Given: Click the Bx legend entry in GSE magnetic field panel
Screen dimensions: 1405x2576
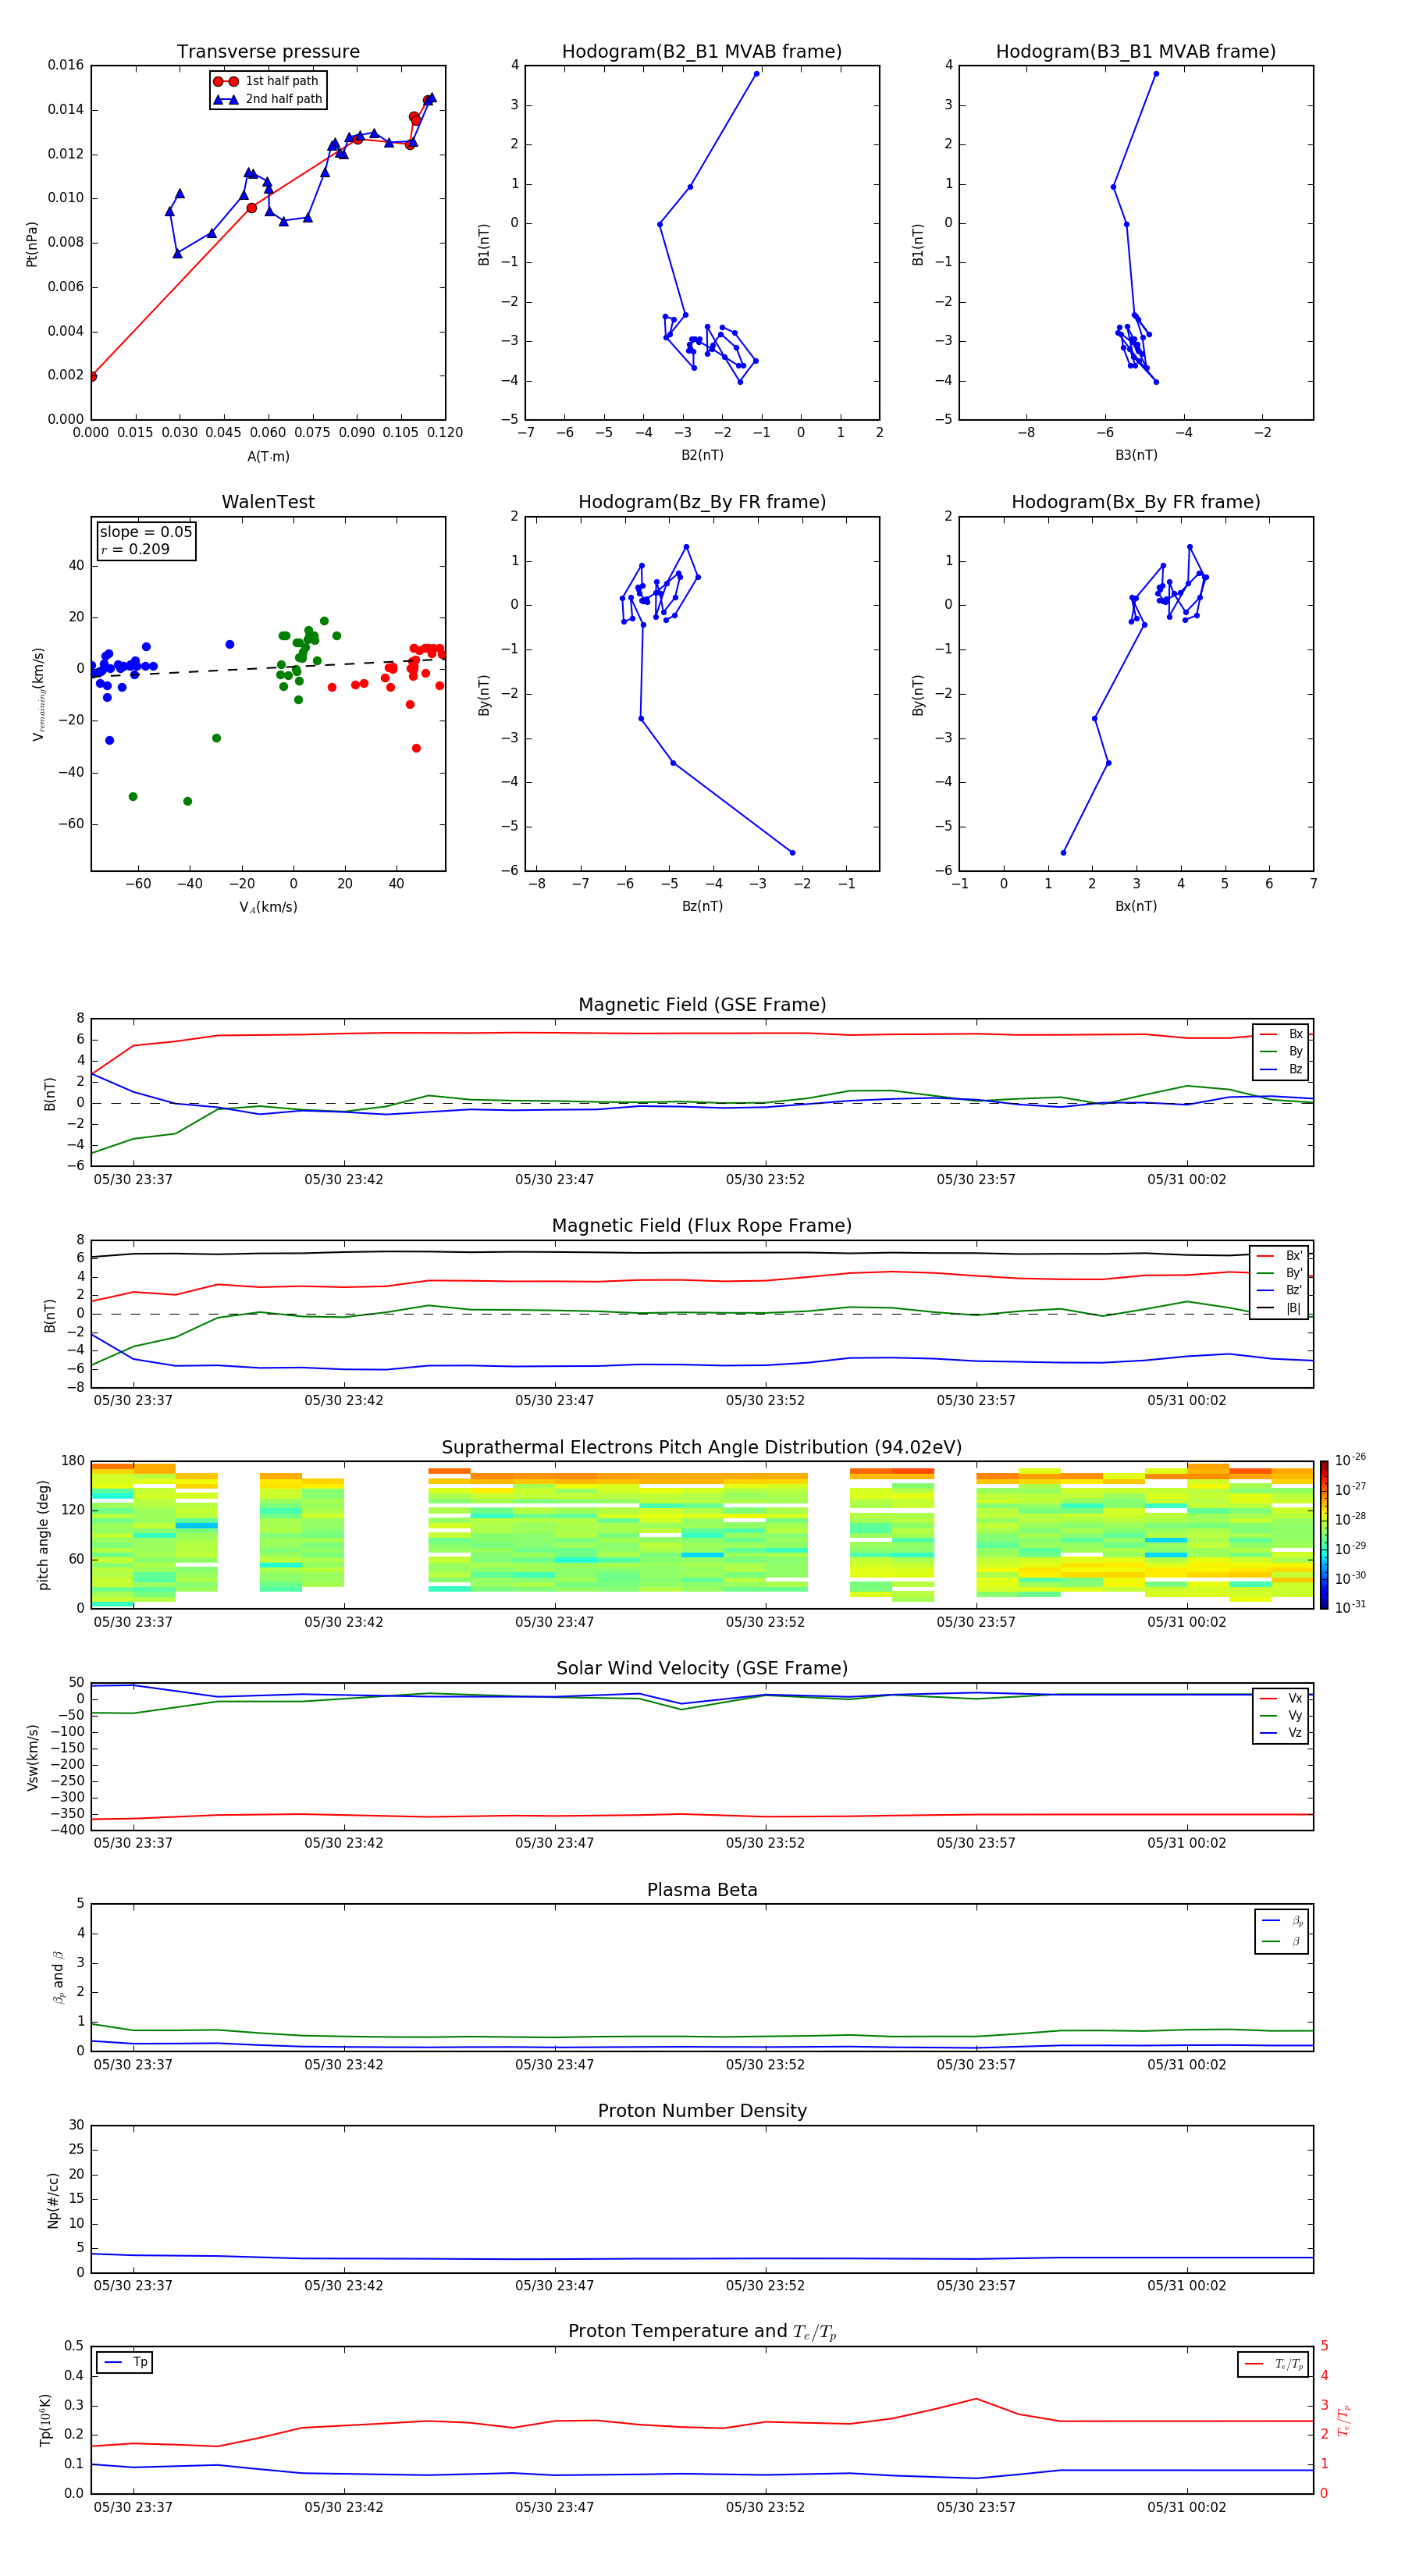Looking at the screenshot, I should point(1281,1034).
